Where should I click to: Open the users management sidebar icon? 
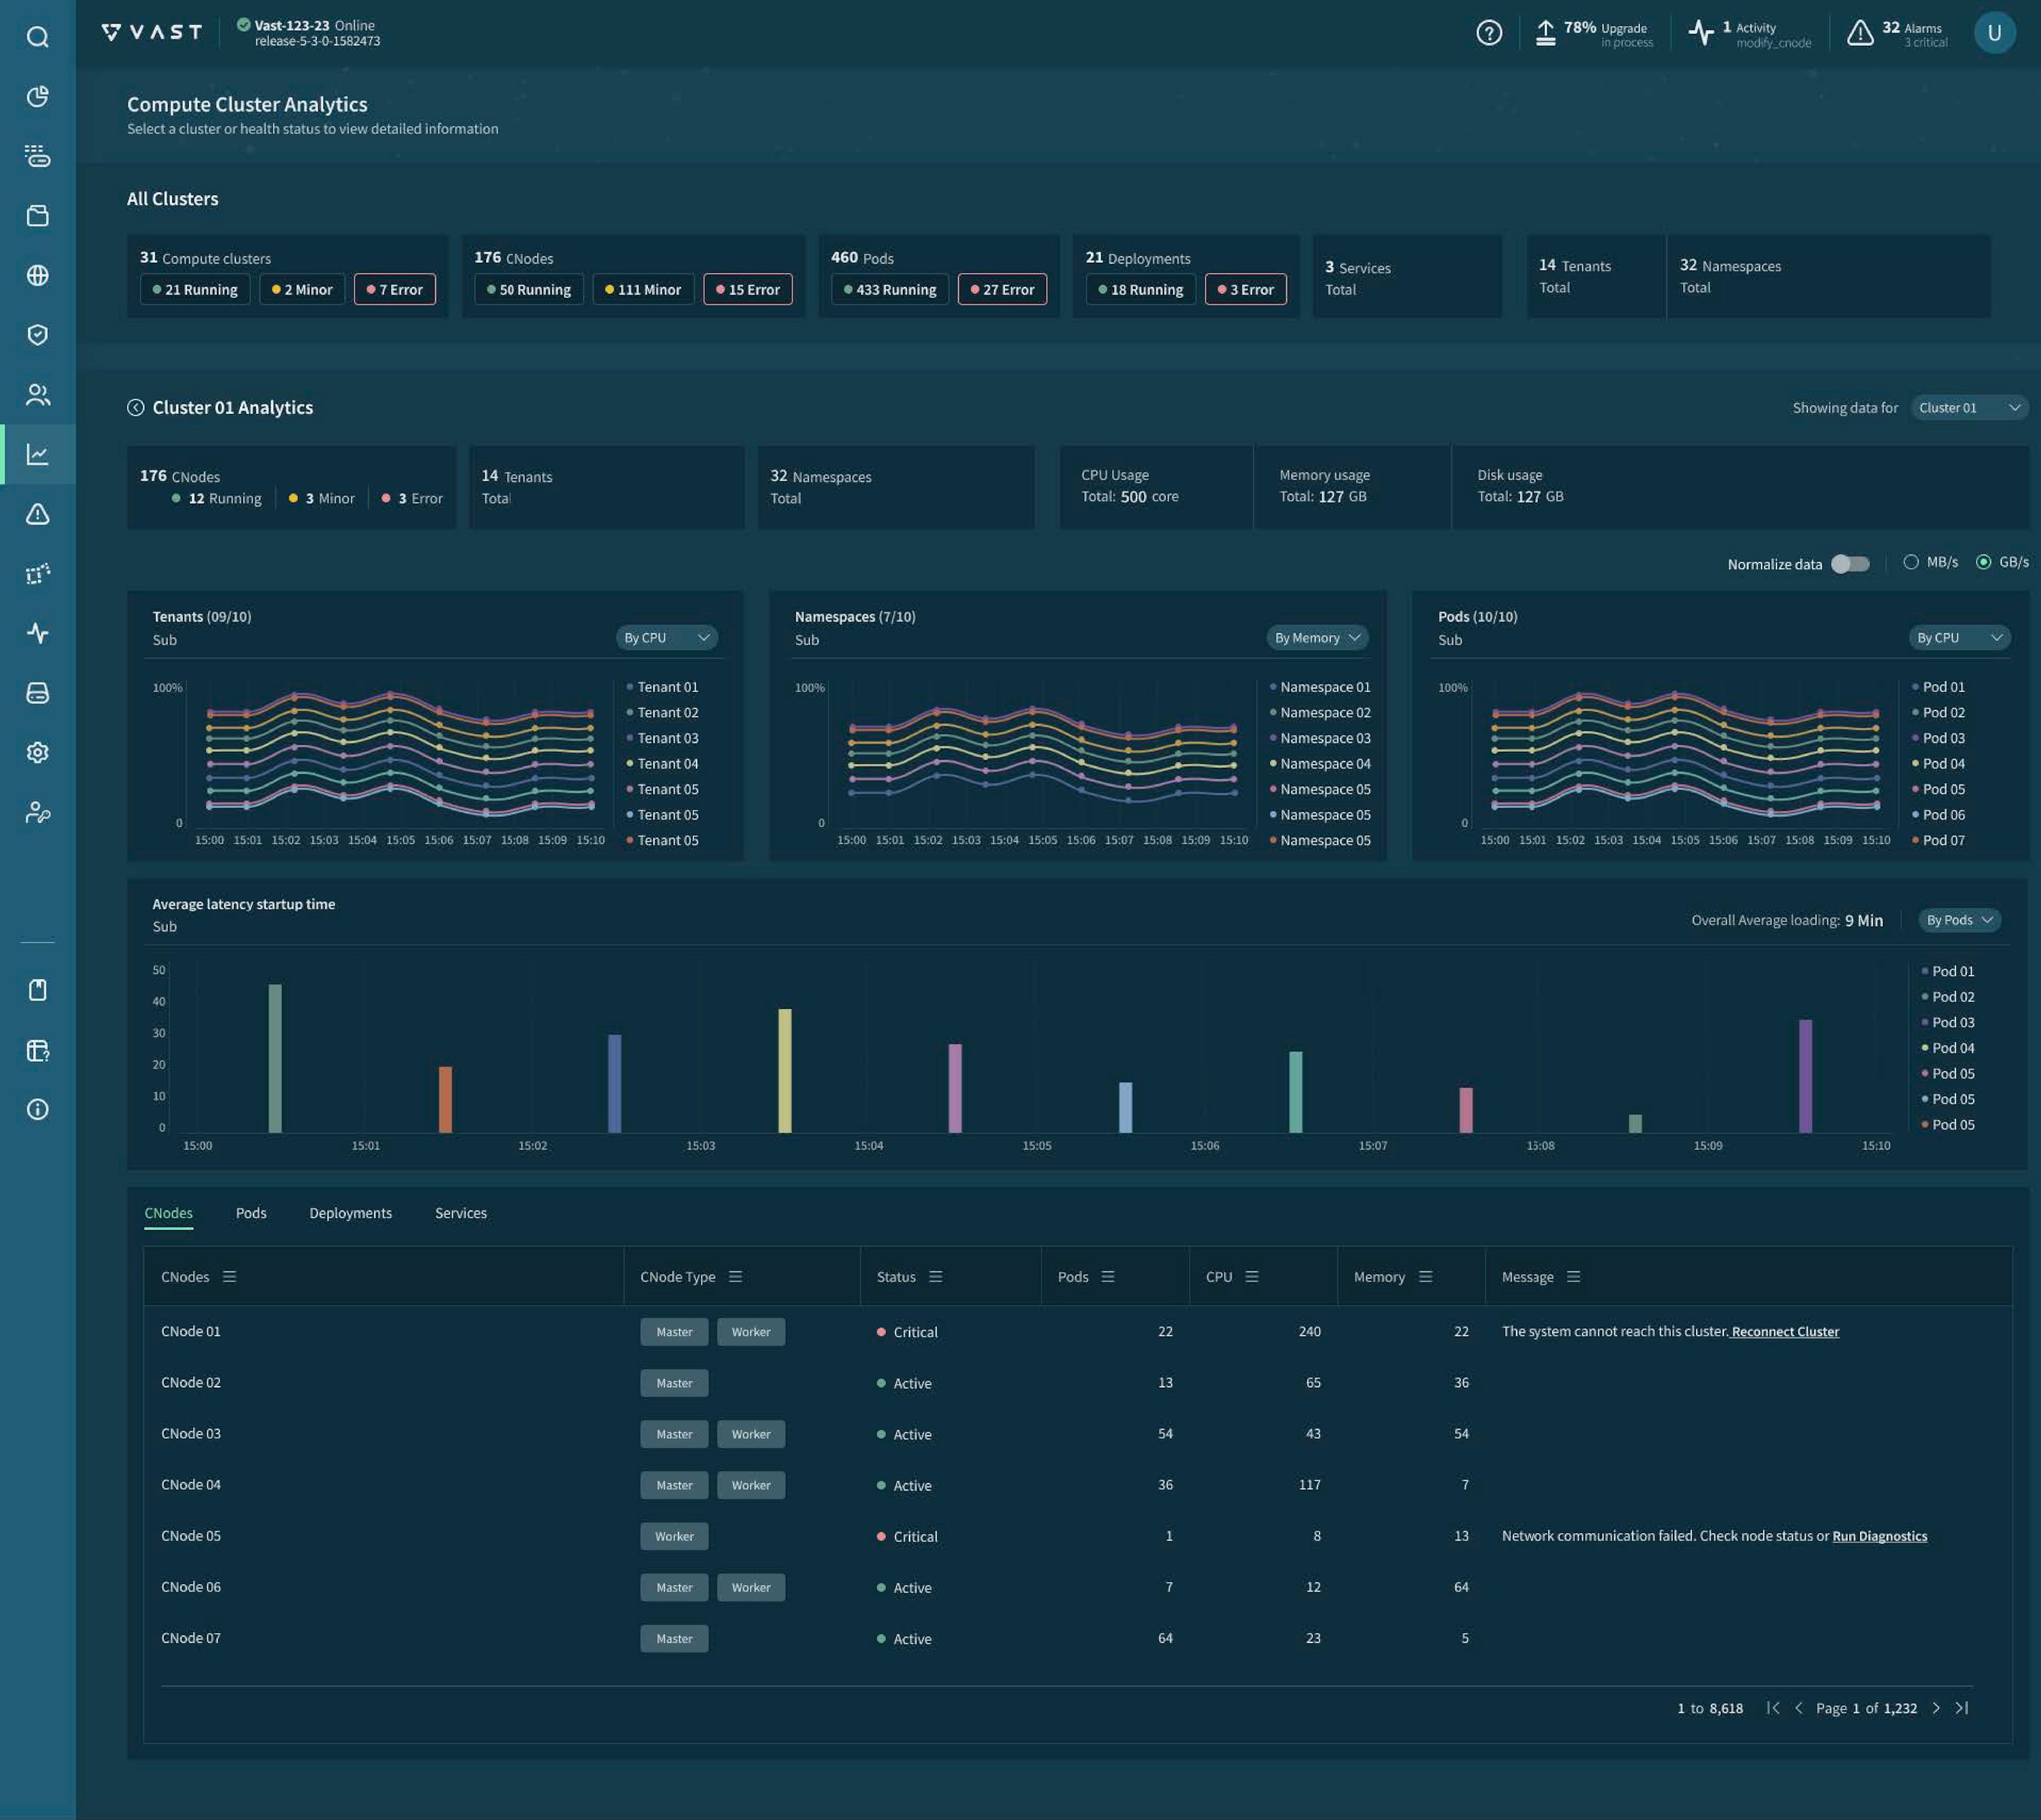coord(37,395)
